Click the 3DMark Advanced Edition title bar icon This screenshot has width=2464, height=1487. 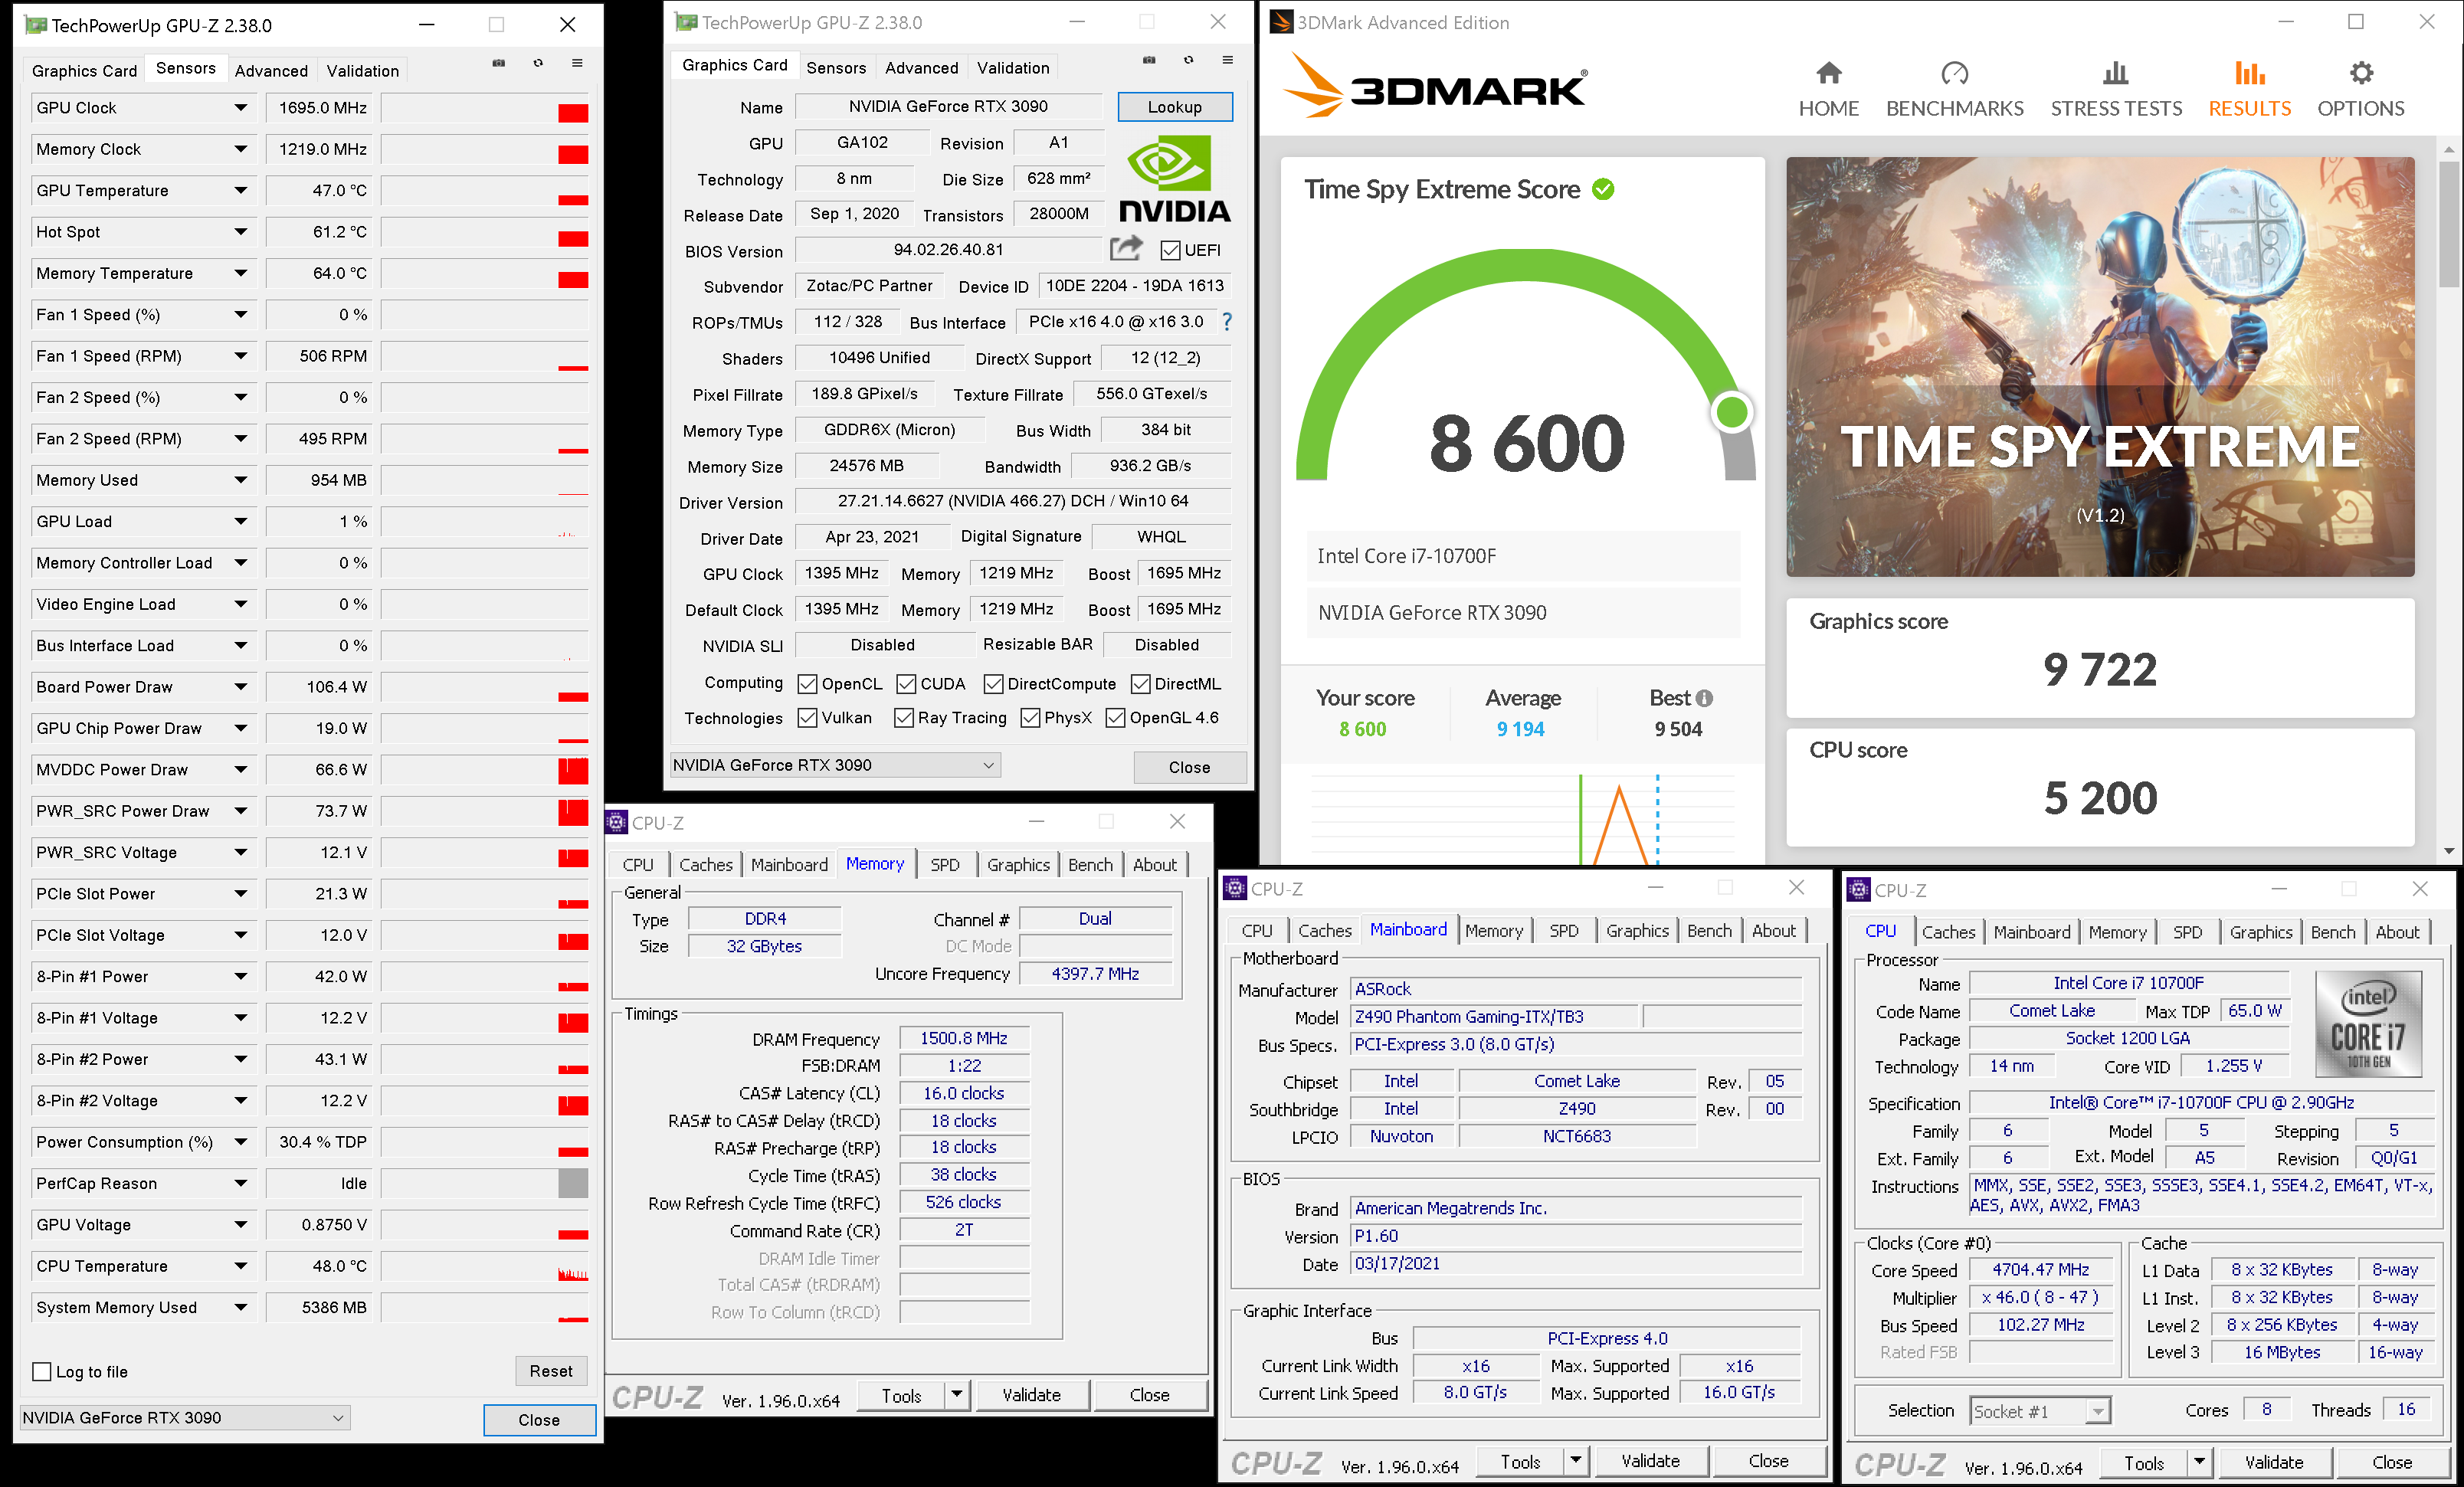coord(1281,22)
